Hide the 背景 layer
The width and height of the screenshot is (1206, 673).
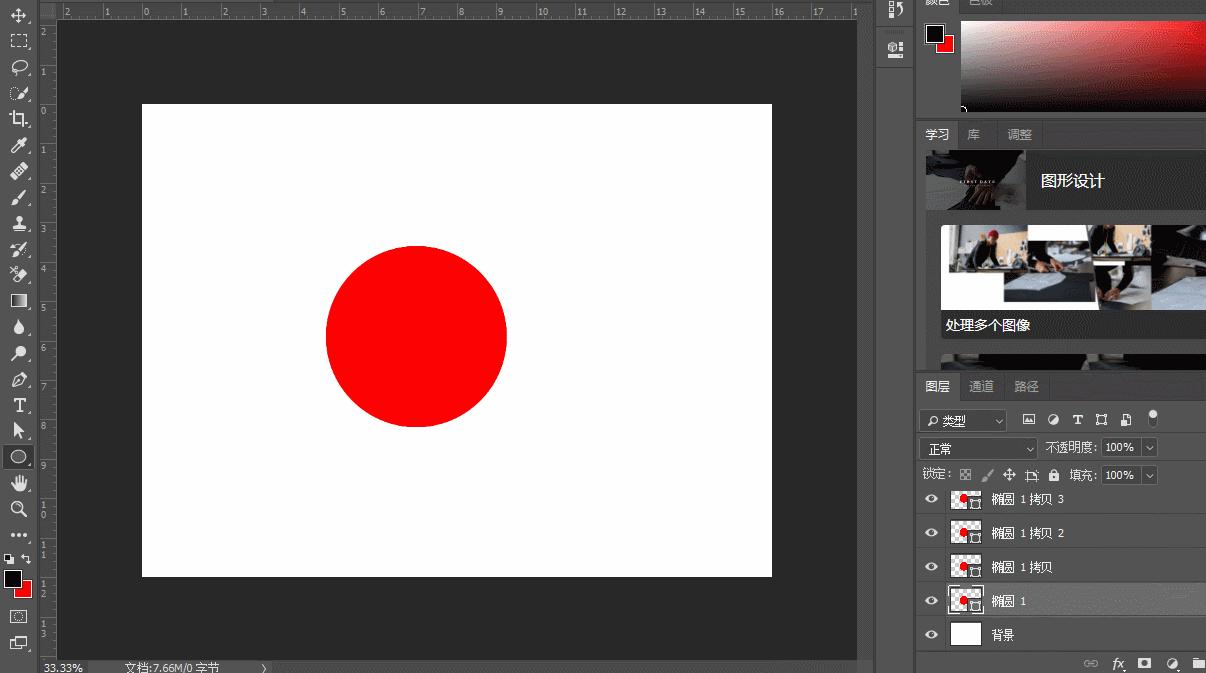pos(931,633)
